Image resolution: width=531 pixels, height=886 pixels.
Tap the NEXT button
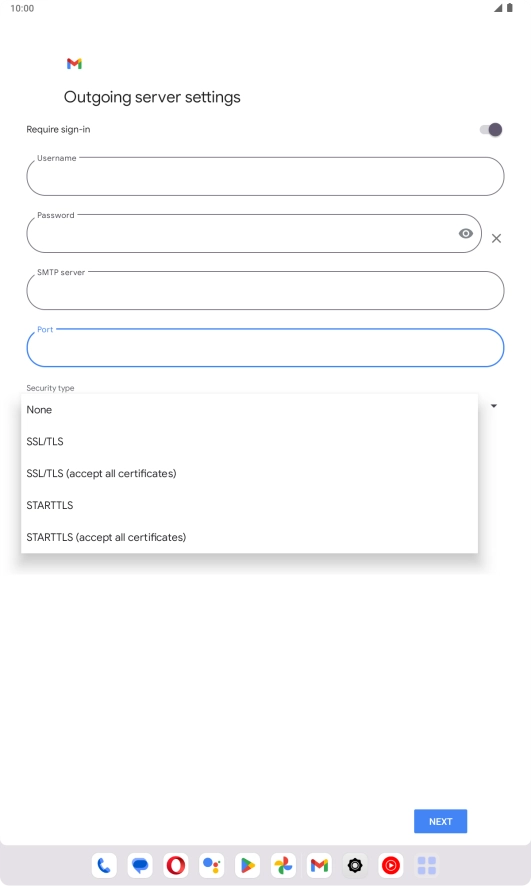point(441,821)
